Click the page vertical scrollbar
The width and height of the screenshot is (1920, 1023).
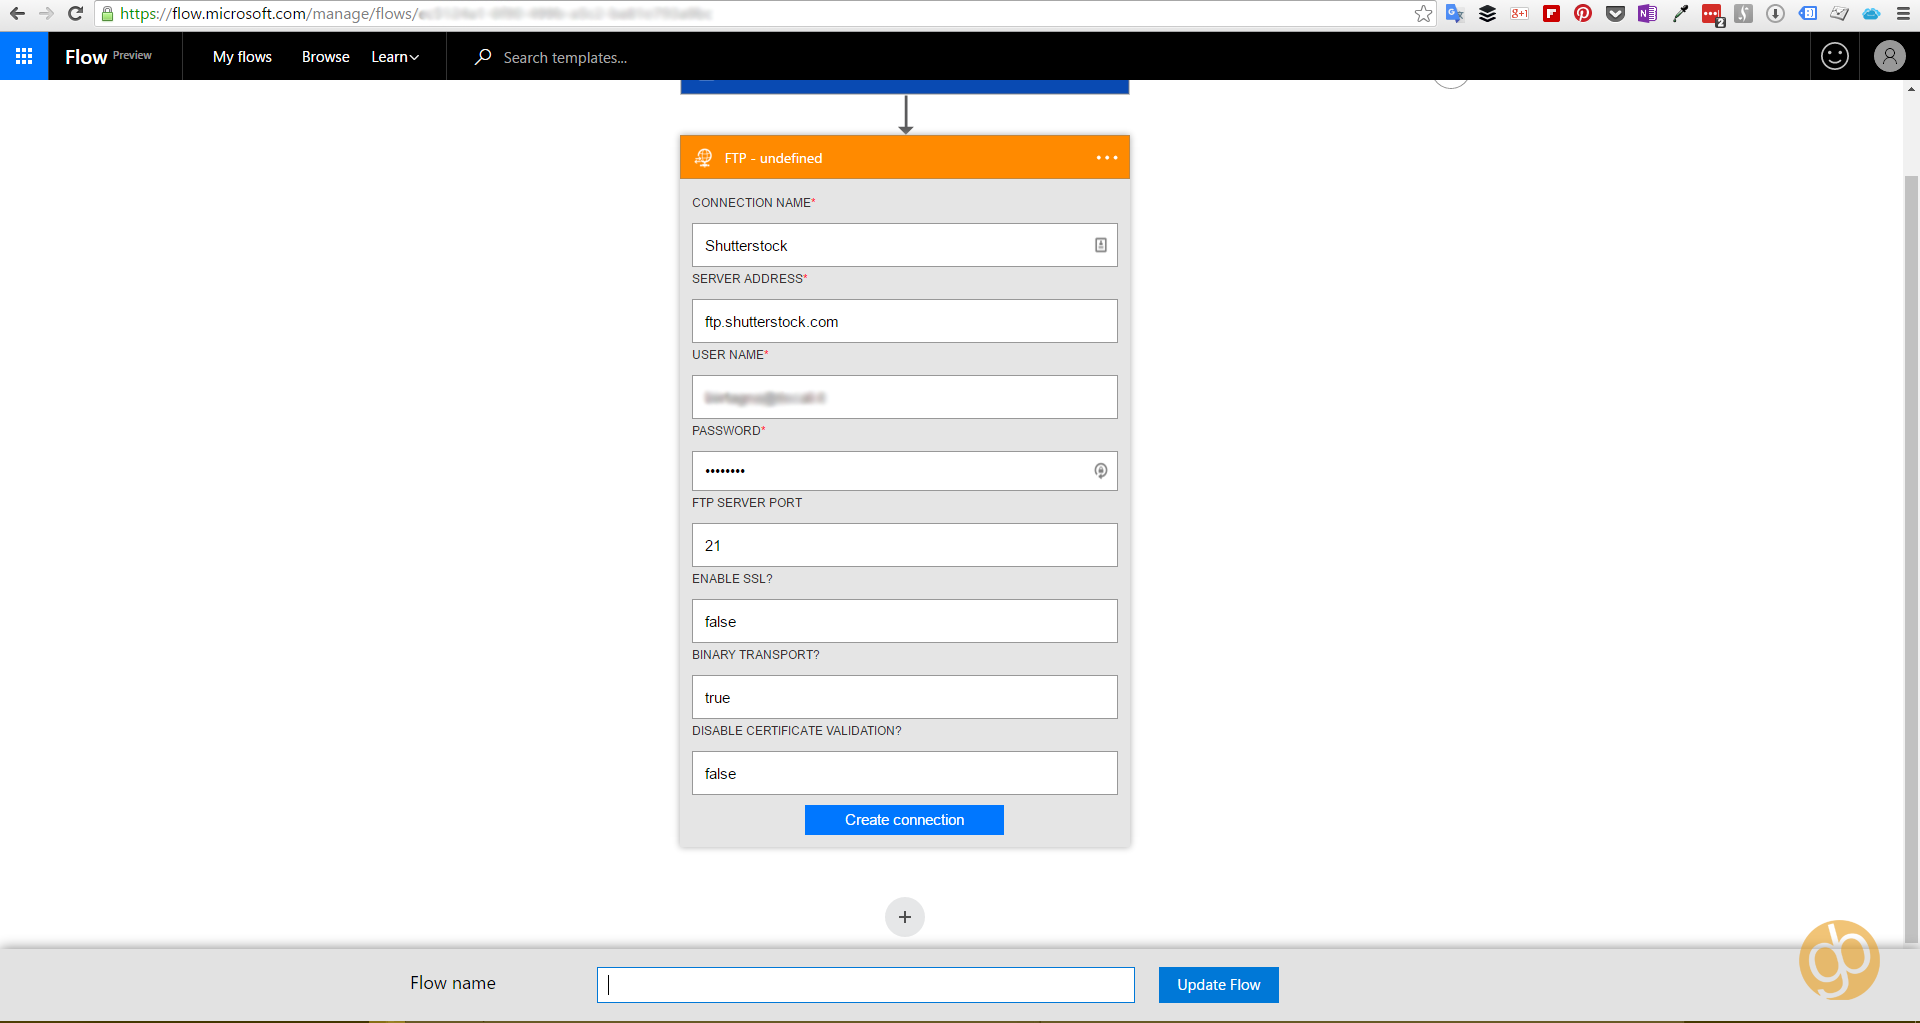click(x=1911, y=560)
